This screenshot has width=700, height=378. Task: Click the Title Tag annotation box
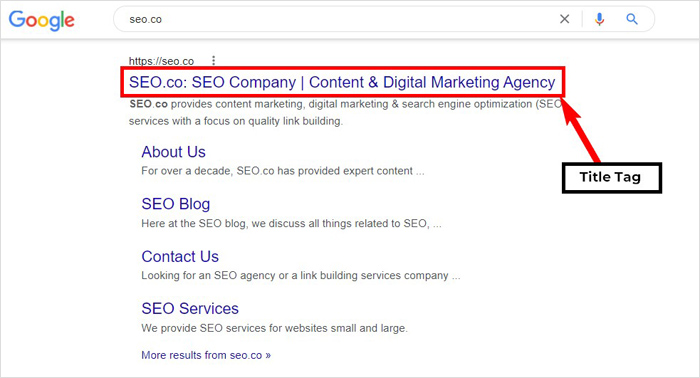pos(612,178)
